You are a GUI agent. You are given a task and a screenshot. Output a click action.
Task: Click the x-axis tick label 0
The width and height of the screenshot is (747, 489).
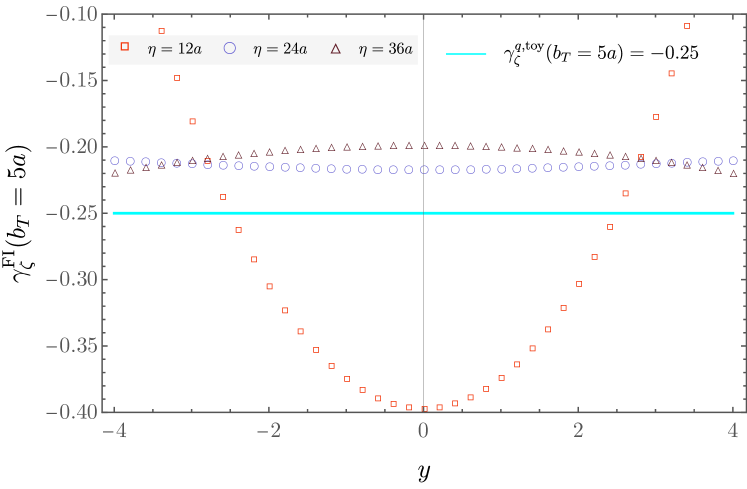(423, 431)
